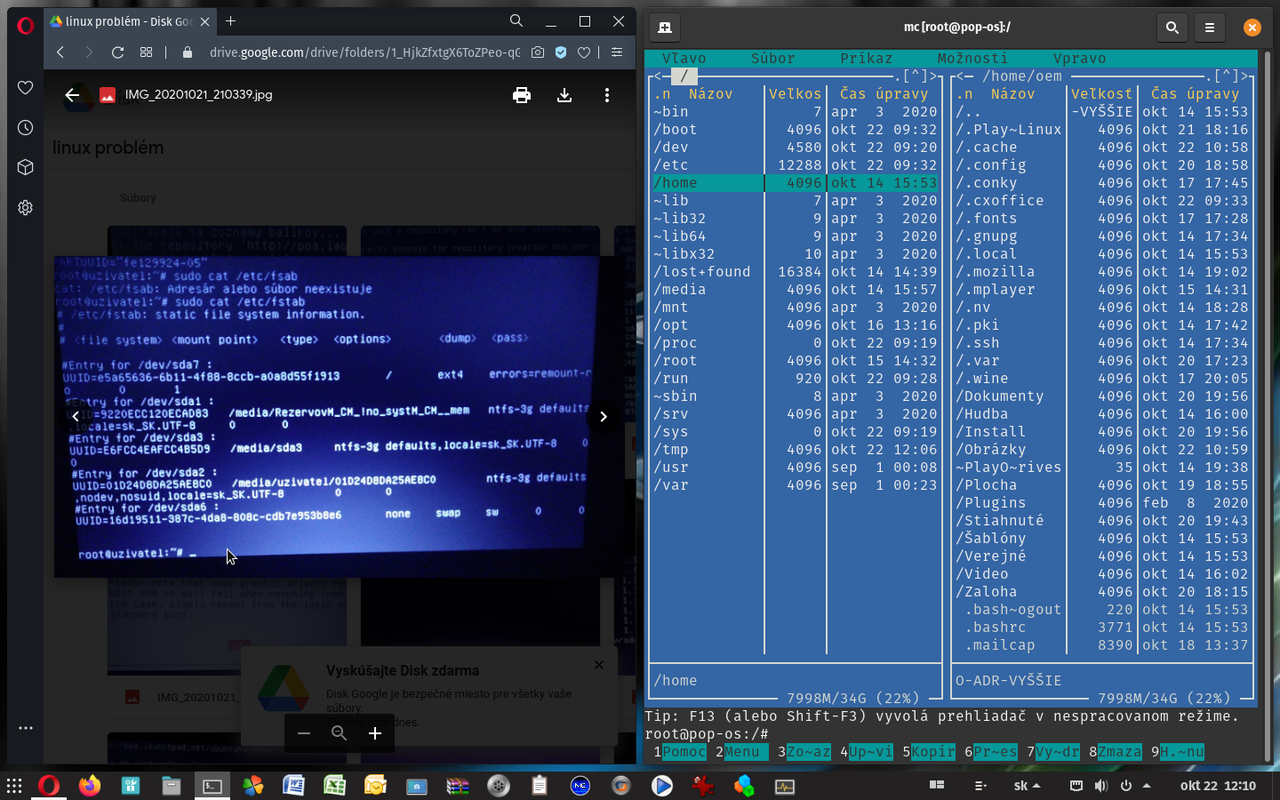Click the Vy~dr function key button
This screenshot has width=1280, height=800.
click(x=1056, y=751)
